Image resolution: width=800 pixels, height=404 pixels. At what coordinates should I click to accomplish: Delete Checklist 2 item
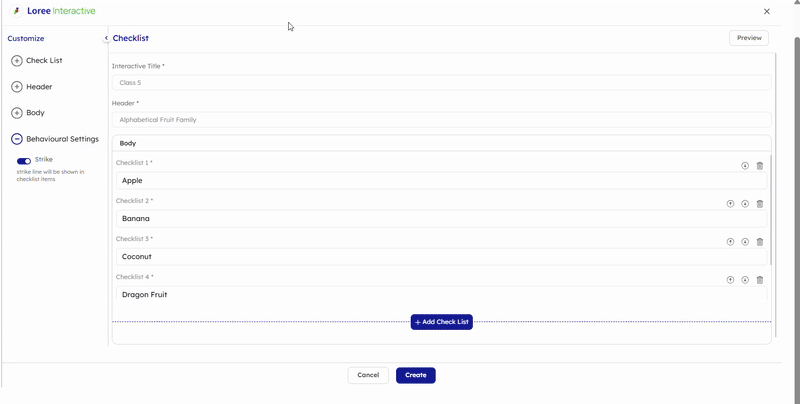coord(760,204)
